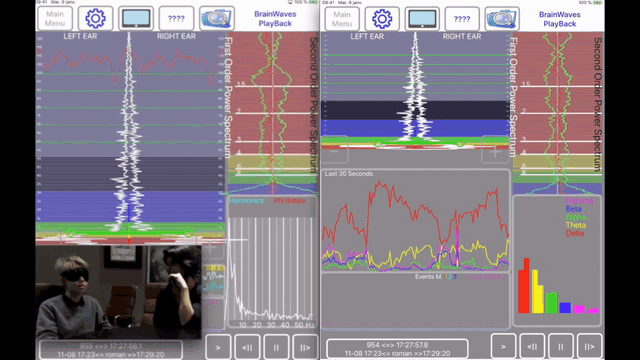Go to Main Menu in right panel

pyautogui.click(x=342, y=19)
